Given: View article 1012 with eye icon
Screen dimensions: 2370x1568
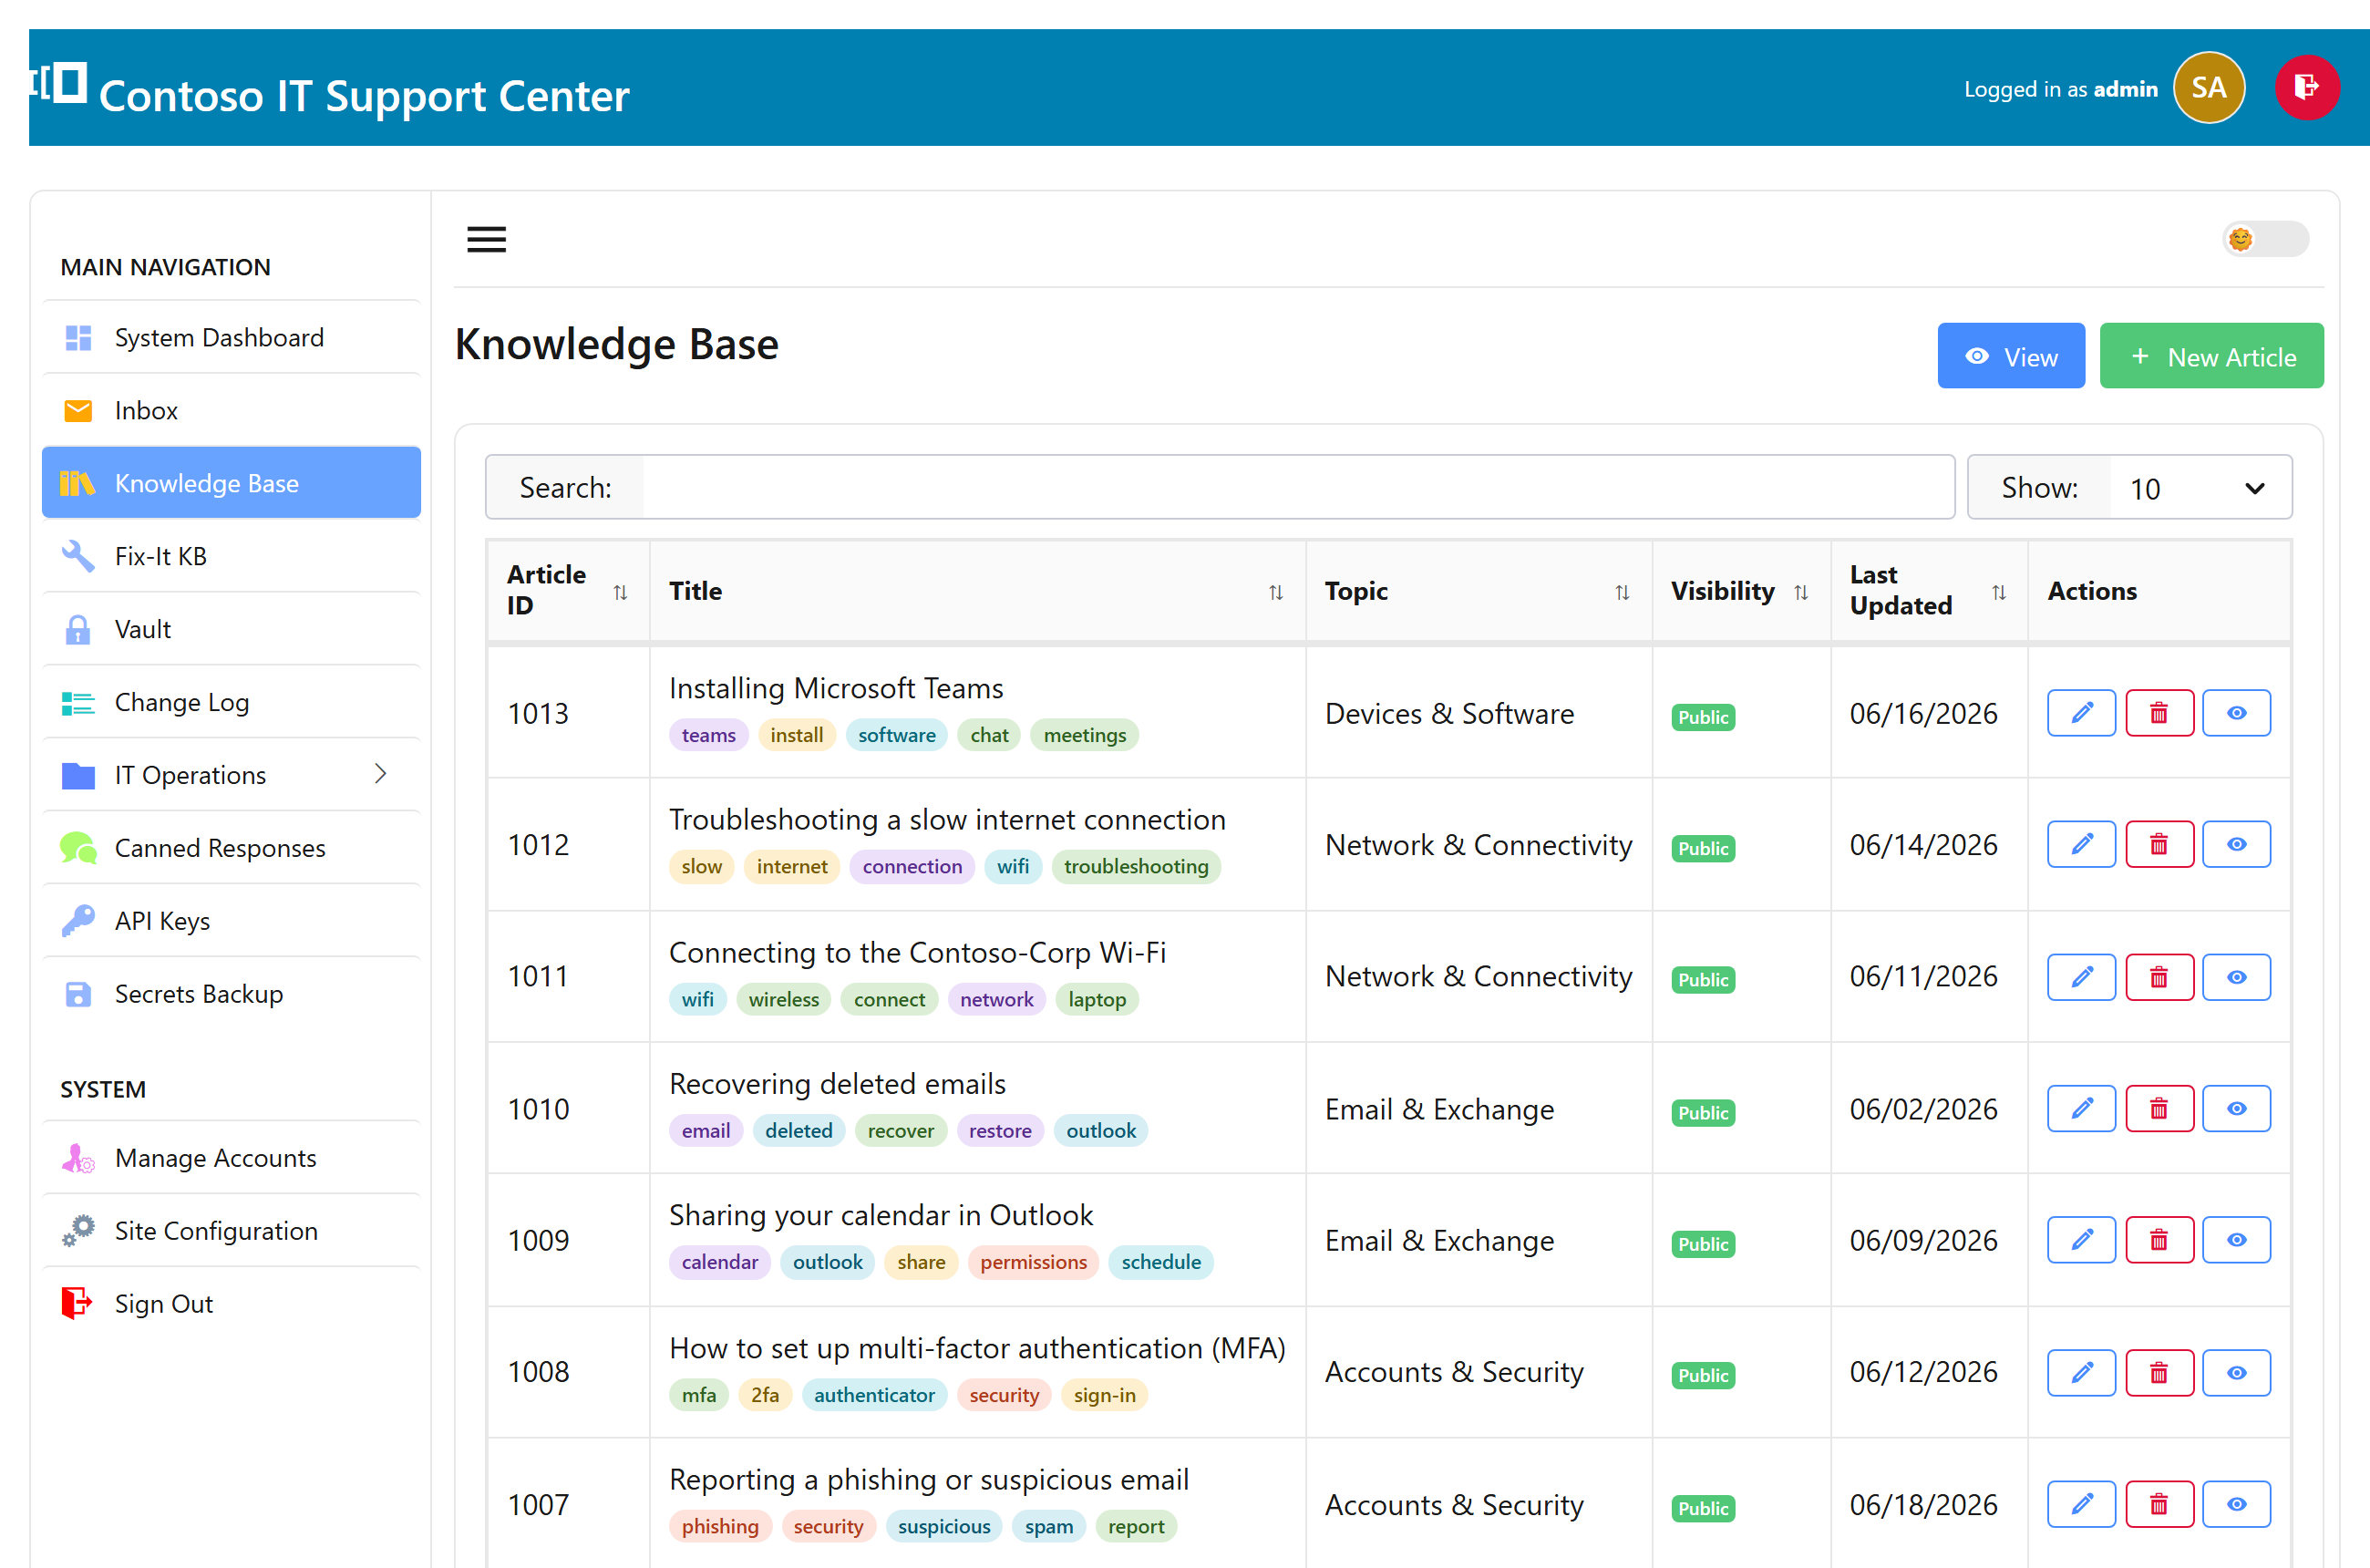Looking at the screenshot, I should (x=2236, y=845).
